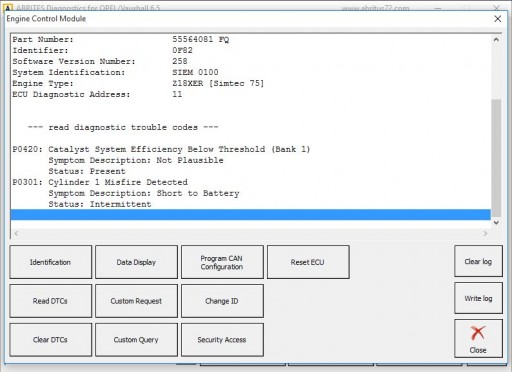The width and height of the screenshot is (512, 372).
Task: Open the Data Display function
Action: [136, 262]
